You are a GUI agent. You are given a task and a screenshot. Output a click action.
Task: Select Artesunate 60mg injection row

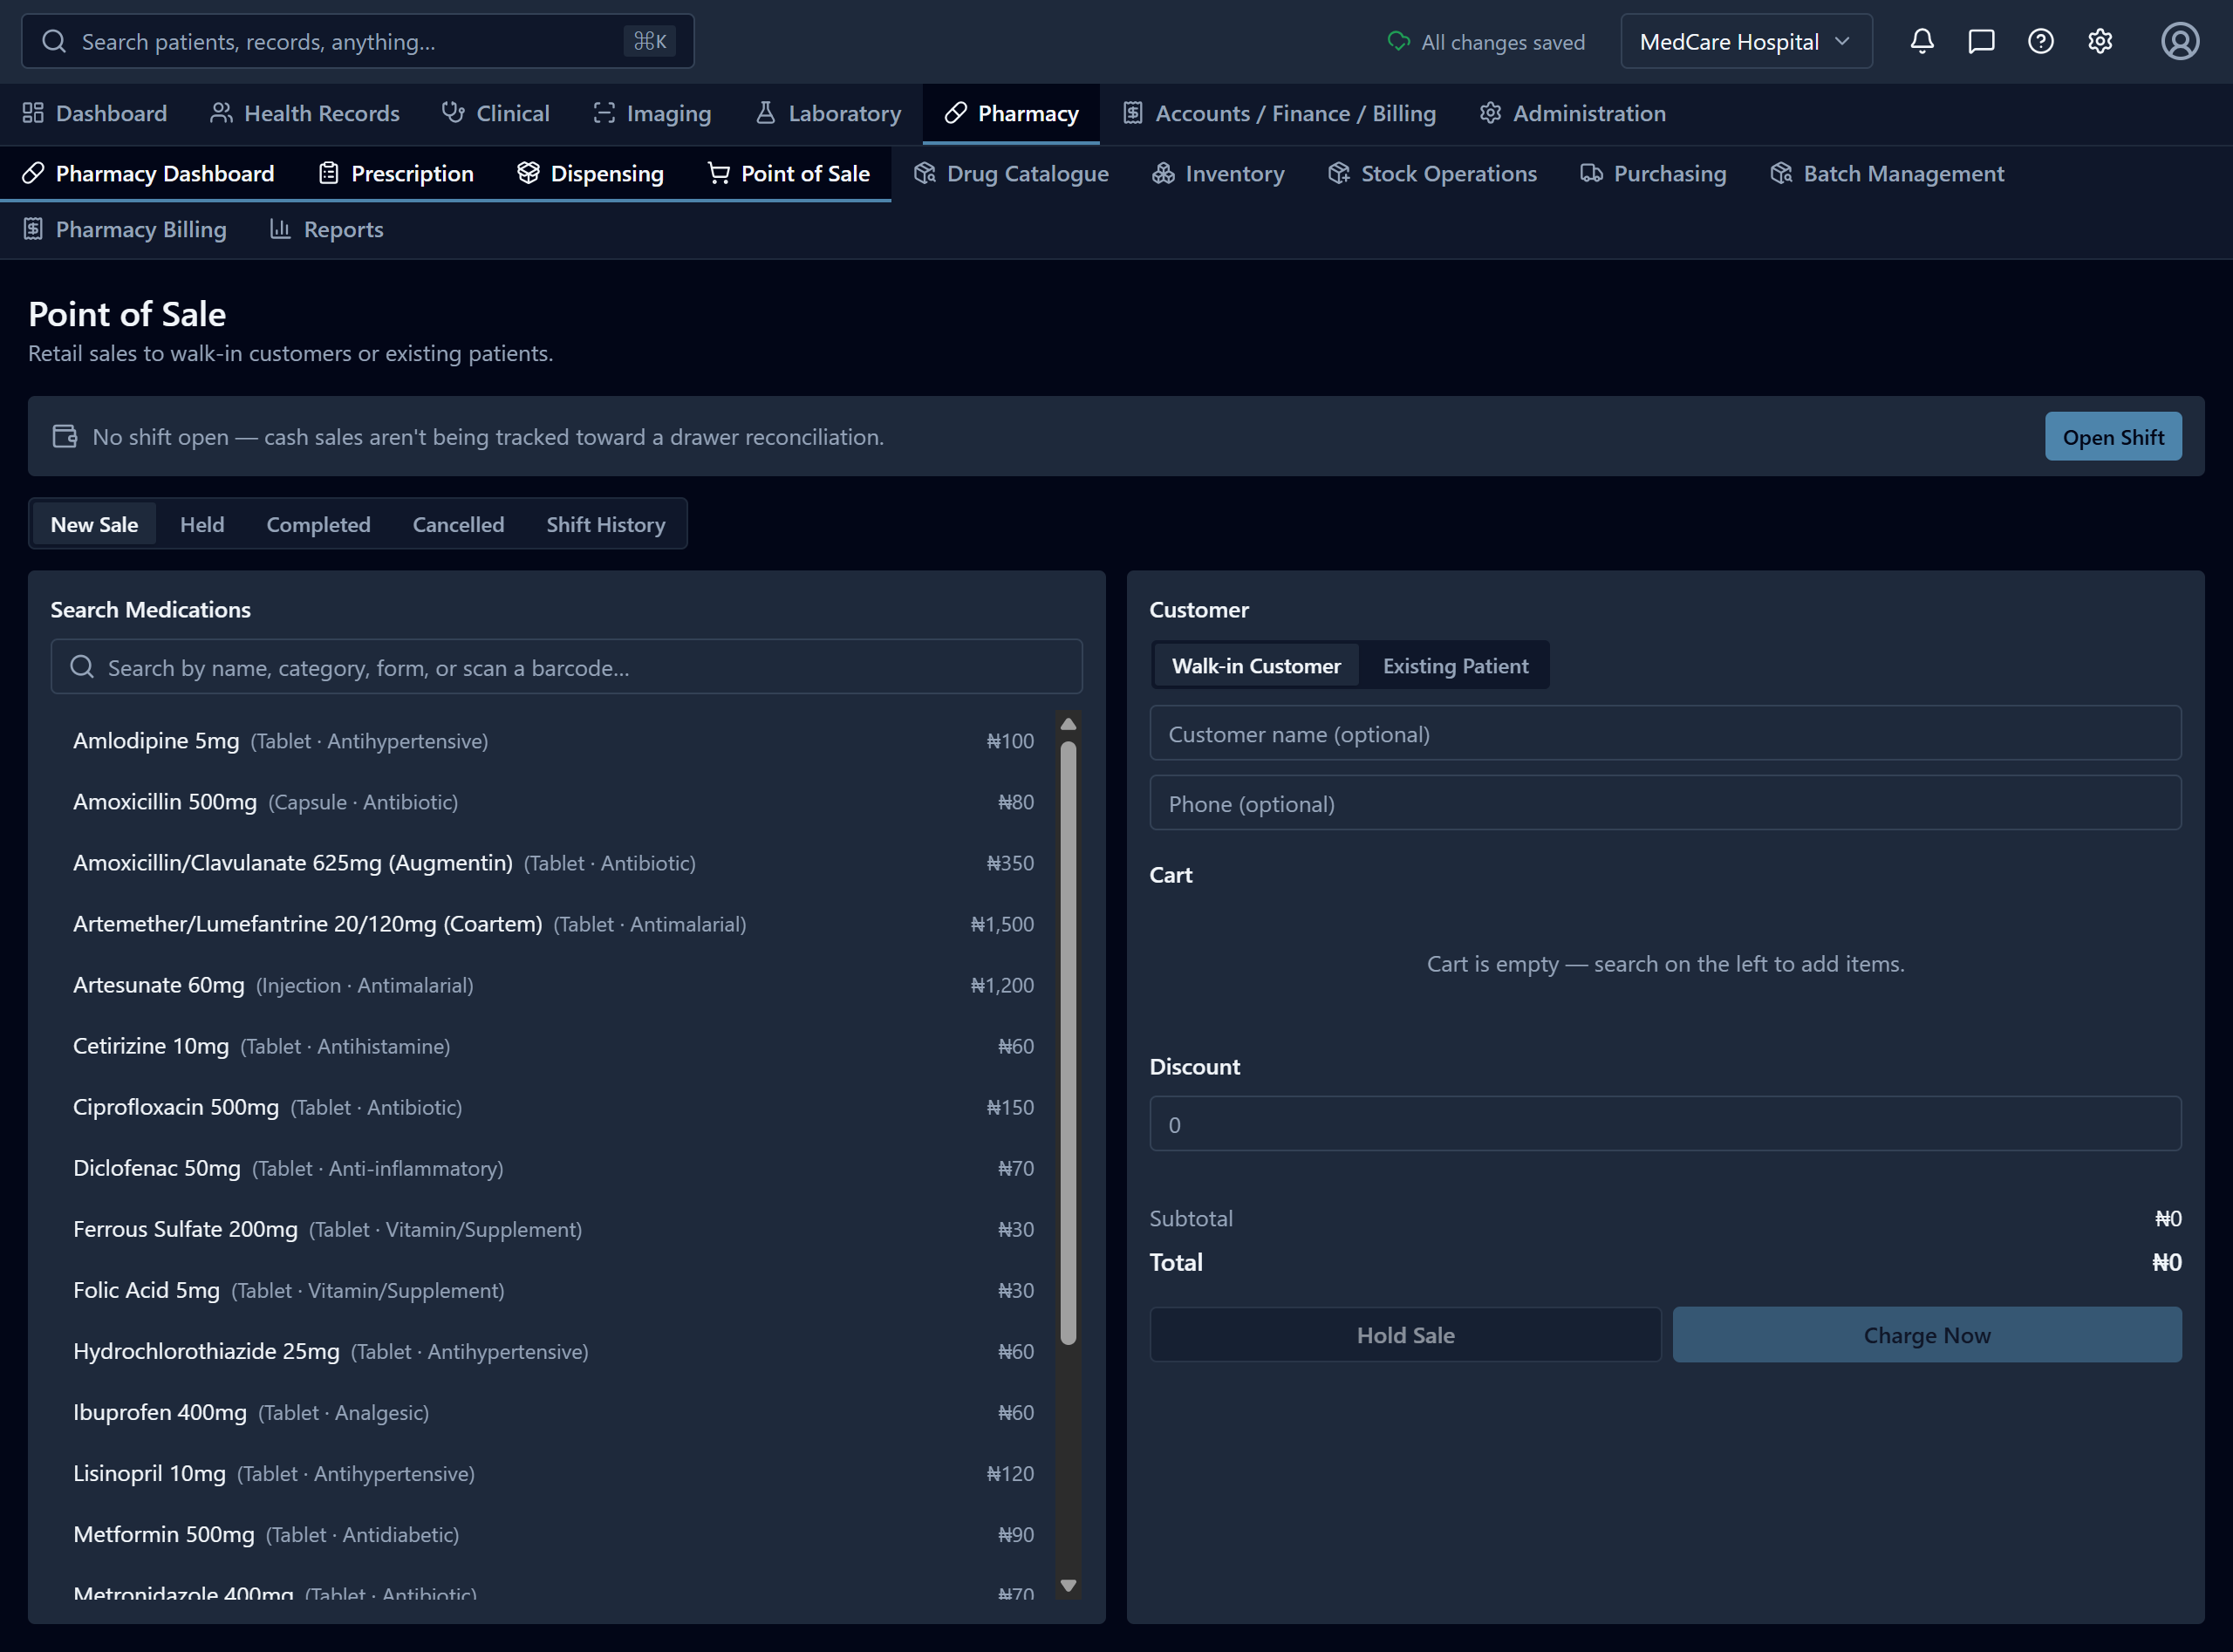coord(553,984)
